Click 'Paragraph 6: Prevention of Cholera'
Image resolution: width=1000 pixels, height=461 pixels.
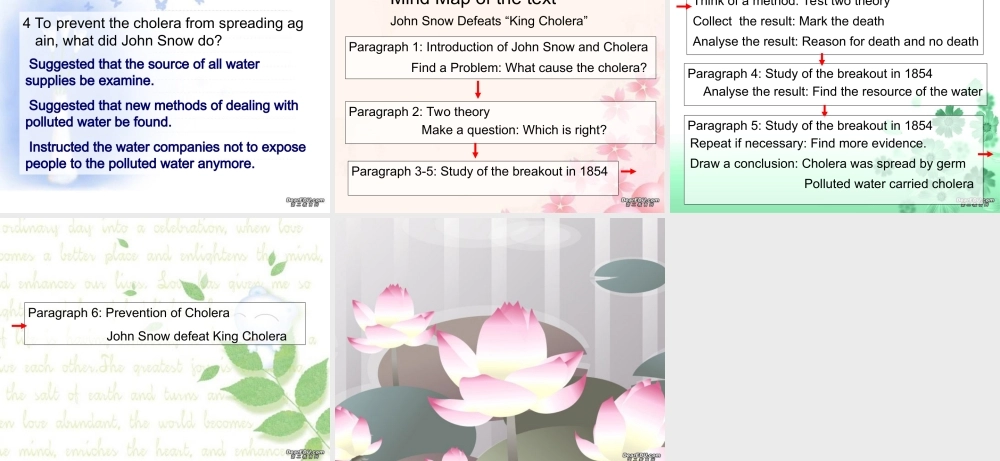point(129,313)
